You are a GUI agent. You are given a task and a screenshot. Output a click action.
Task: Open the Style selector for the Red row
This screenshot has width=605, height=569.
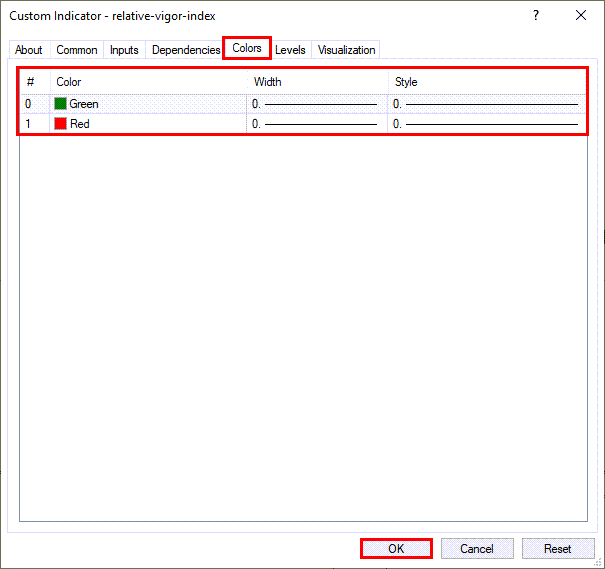pyautogui.click(x=487, y=124)
